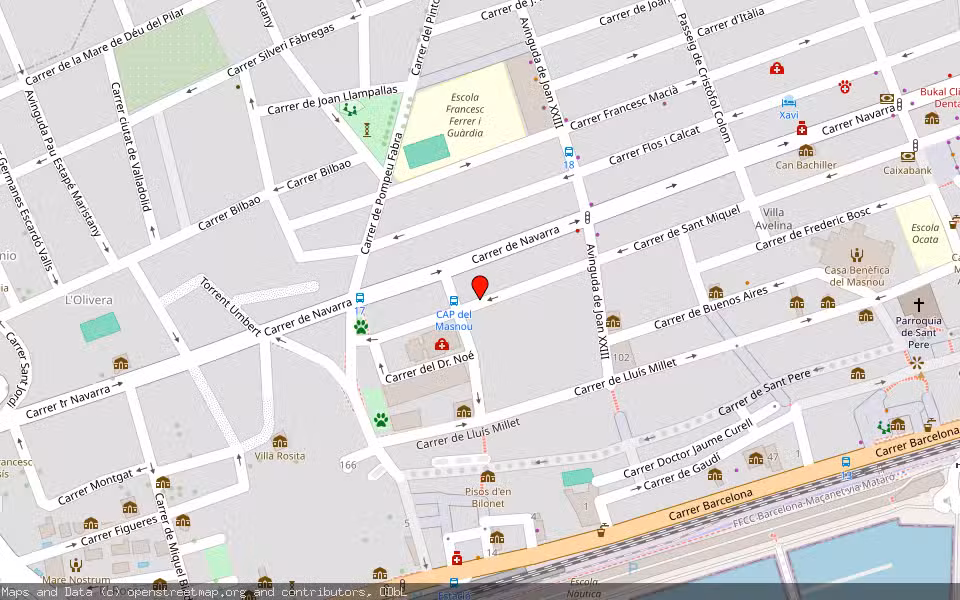
Task: Click the 'Torrent Umbert' street label
Action: 230,306
